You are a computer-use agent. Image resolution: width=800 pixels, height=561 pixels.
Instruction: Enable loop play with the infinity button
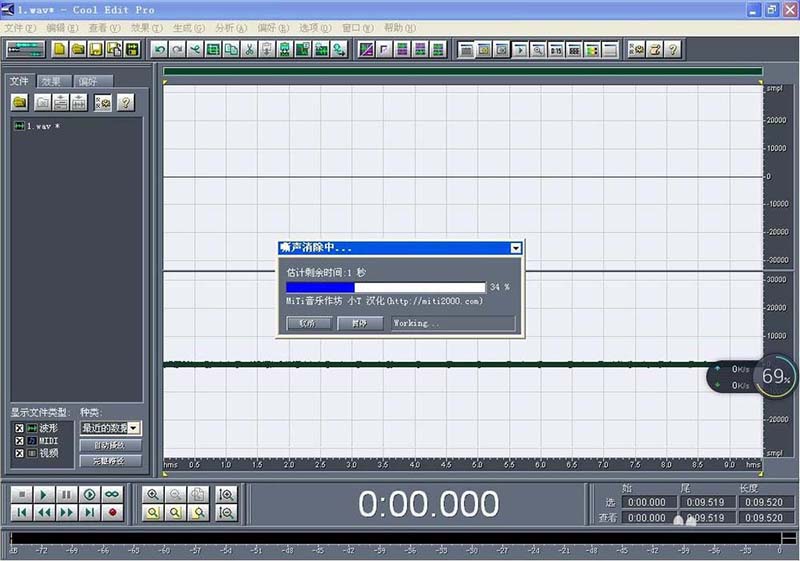(x=112, y=494)
